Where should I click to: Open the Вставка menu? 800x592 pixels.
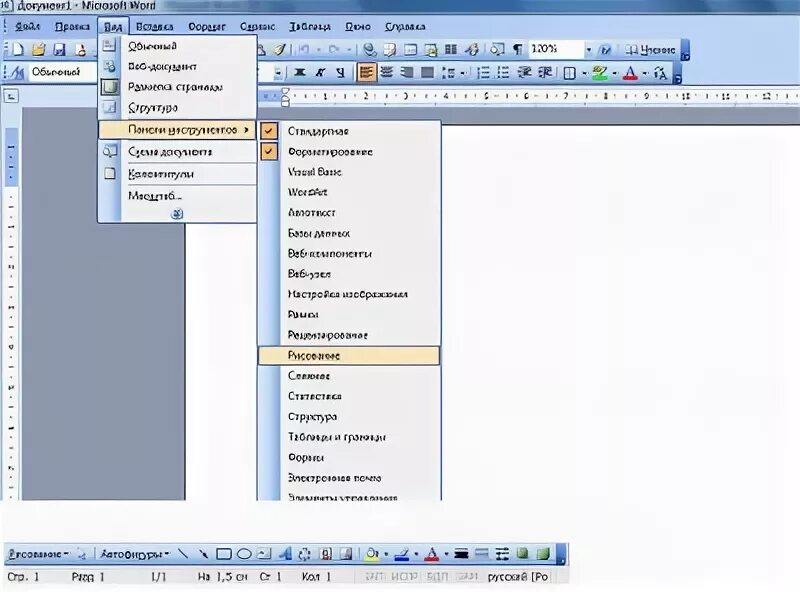point(154,27)
